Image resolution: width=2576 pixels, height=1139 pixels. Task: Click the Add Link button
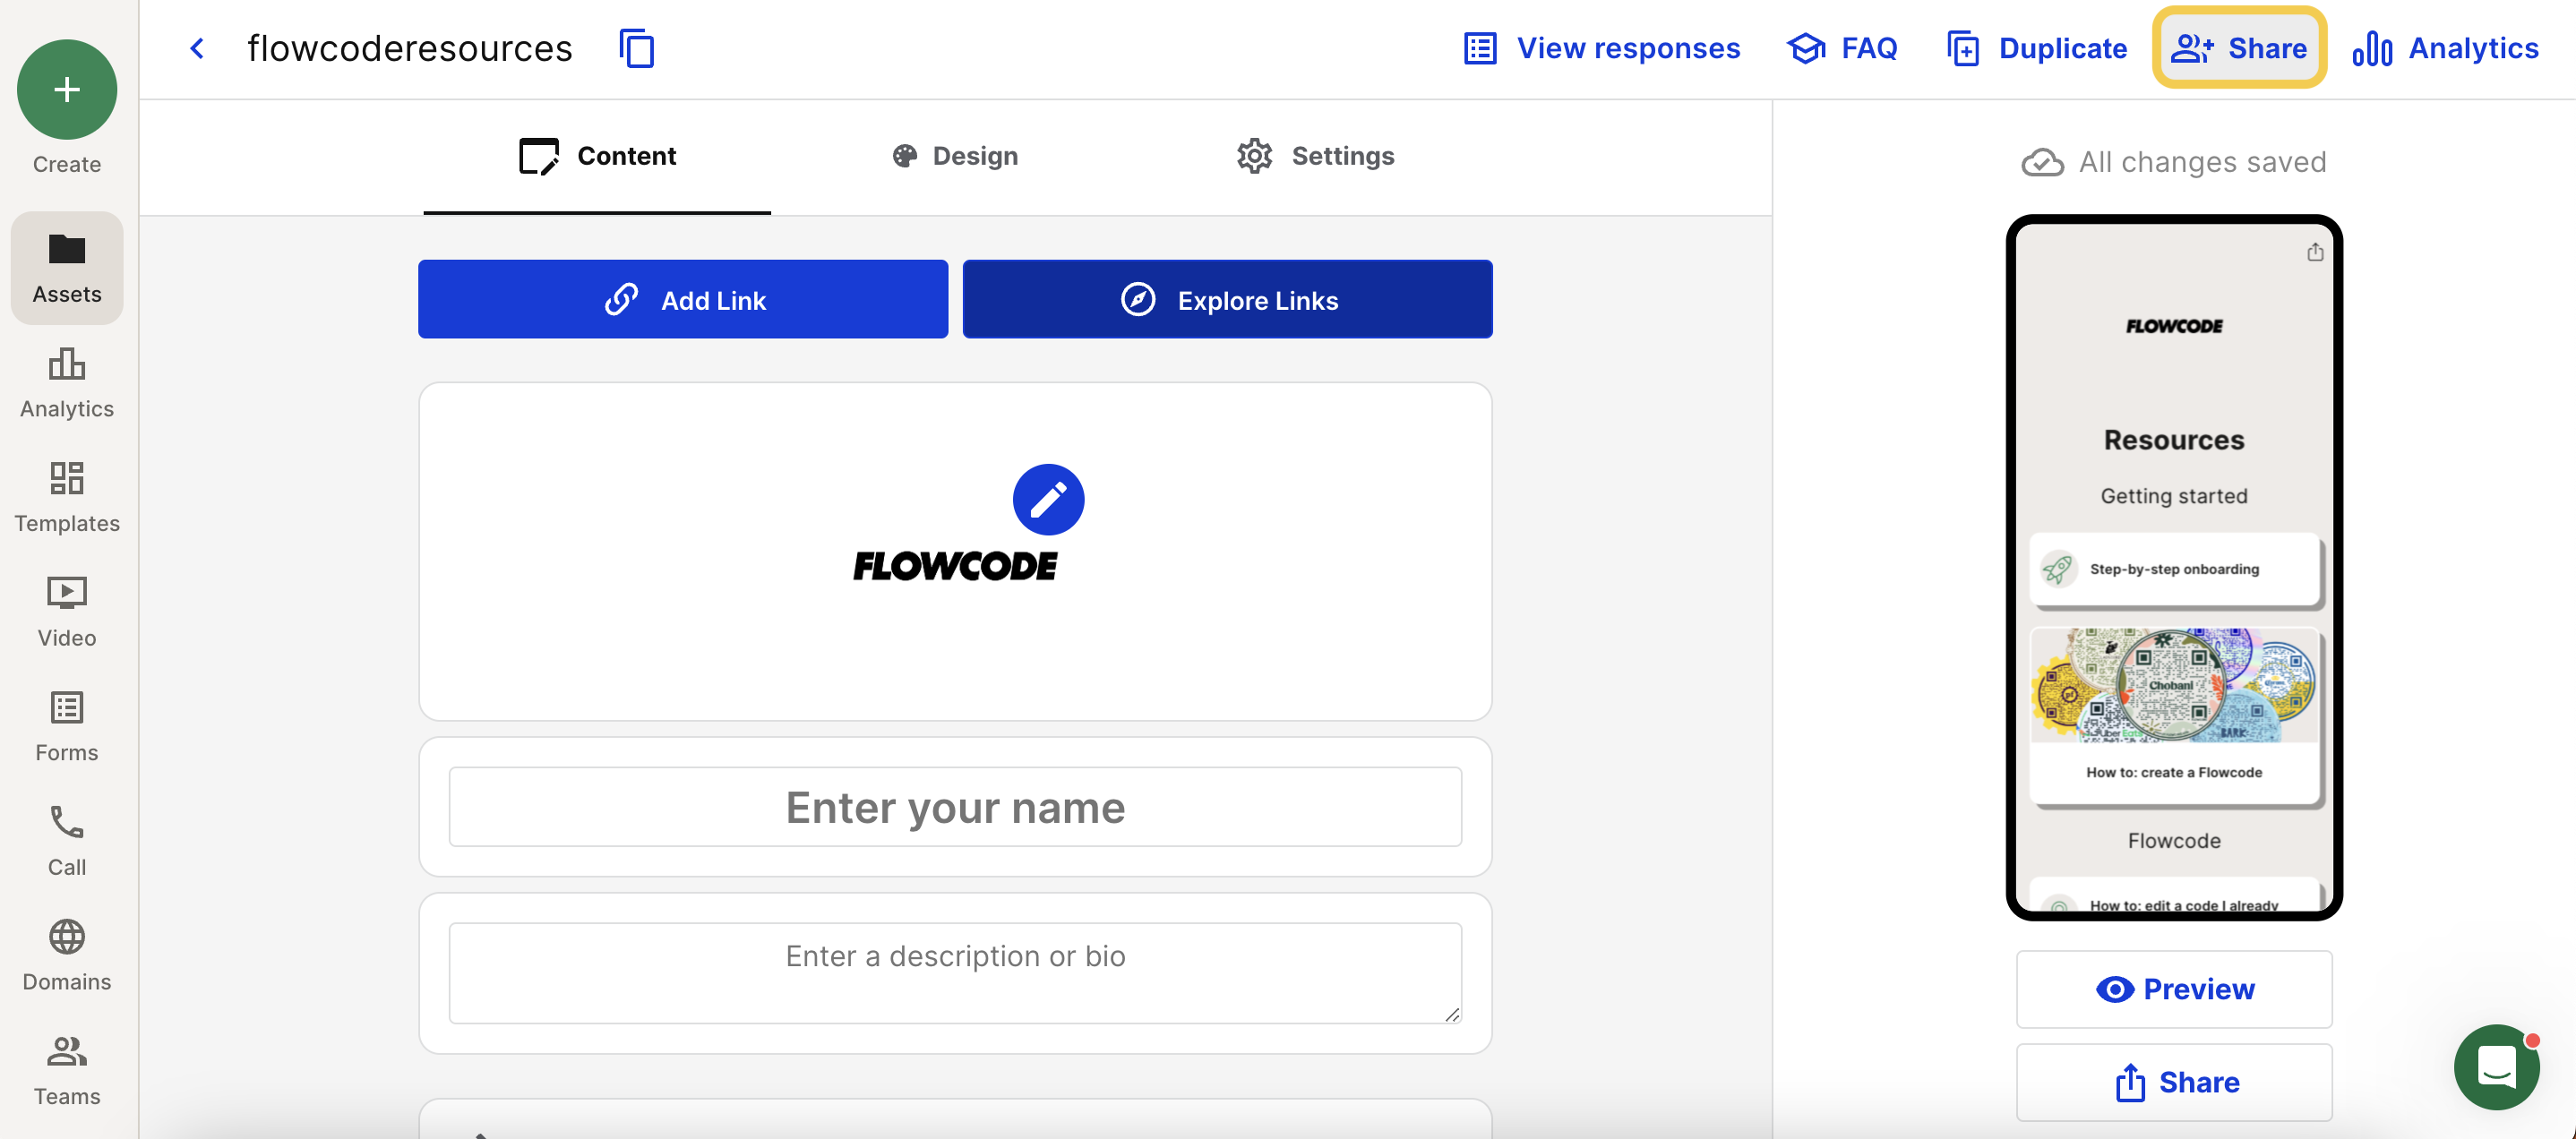pos(683,299)
